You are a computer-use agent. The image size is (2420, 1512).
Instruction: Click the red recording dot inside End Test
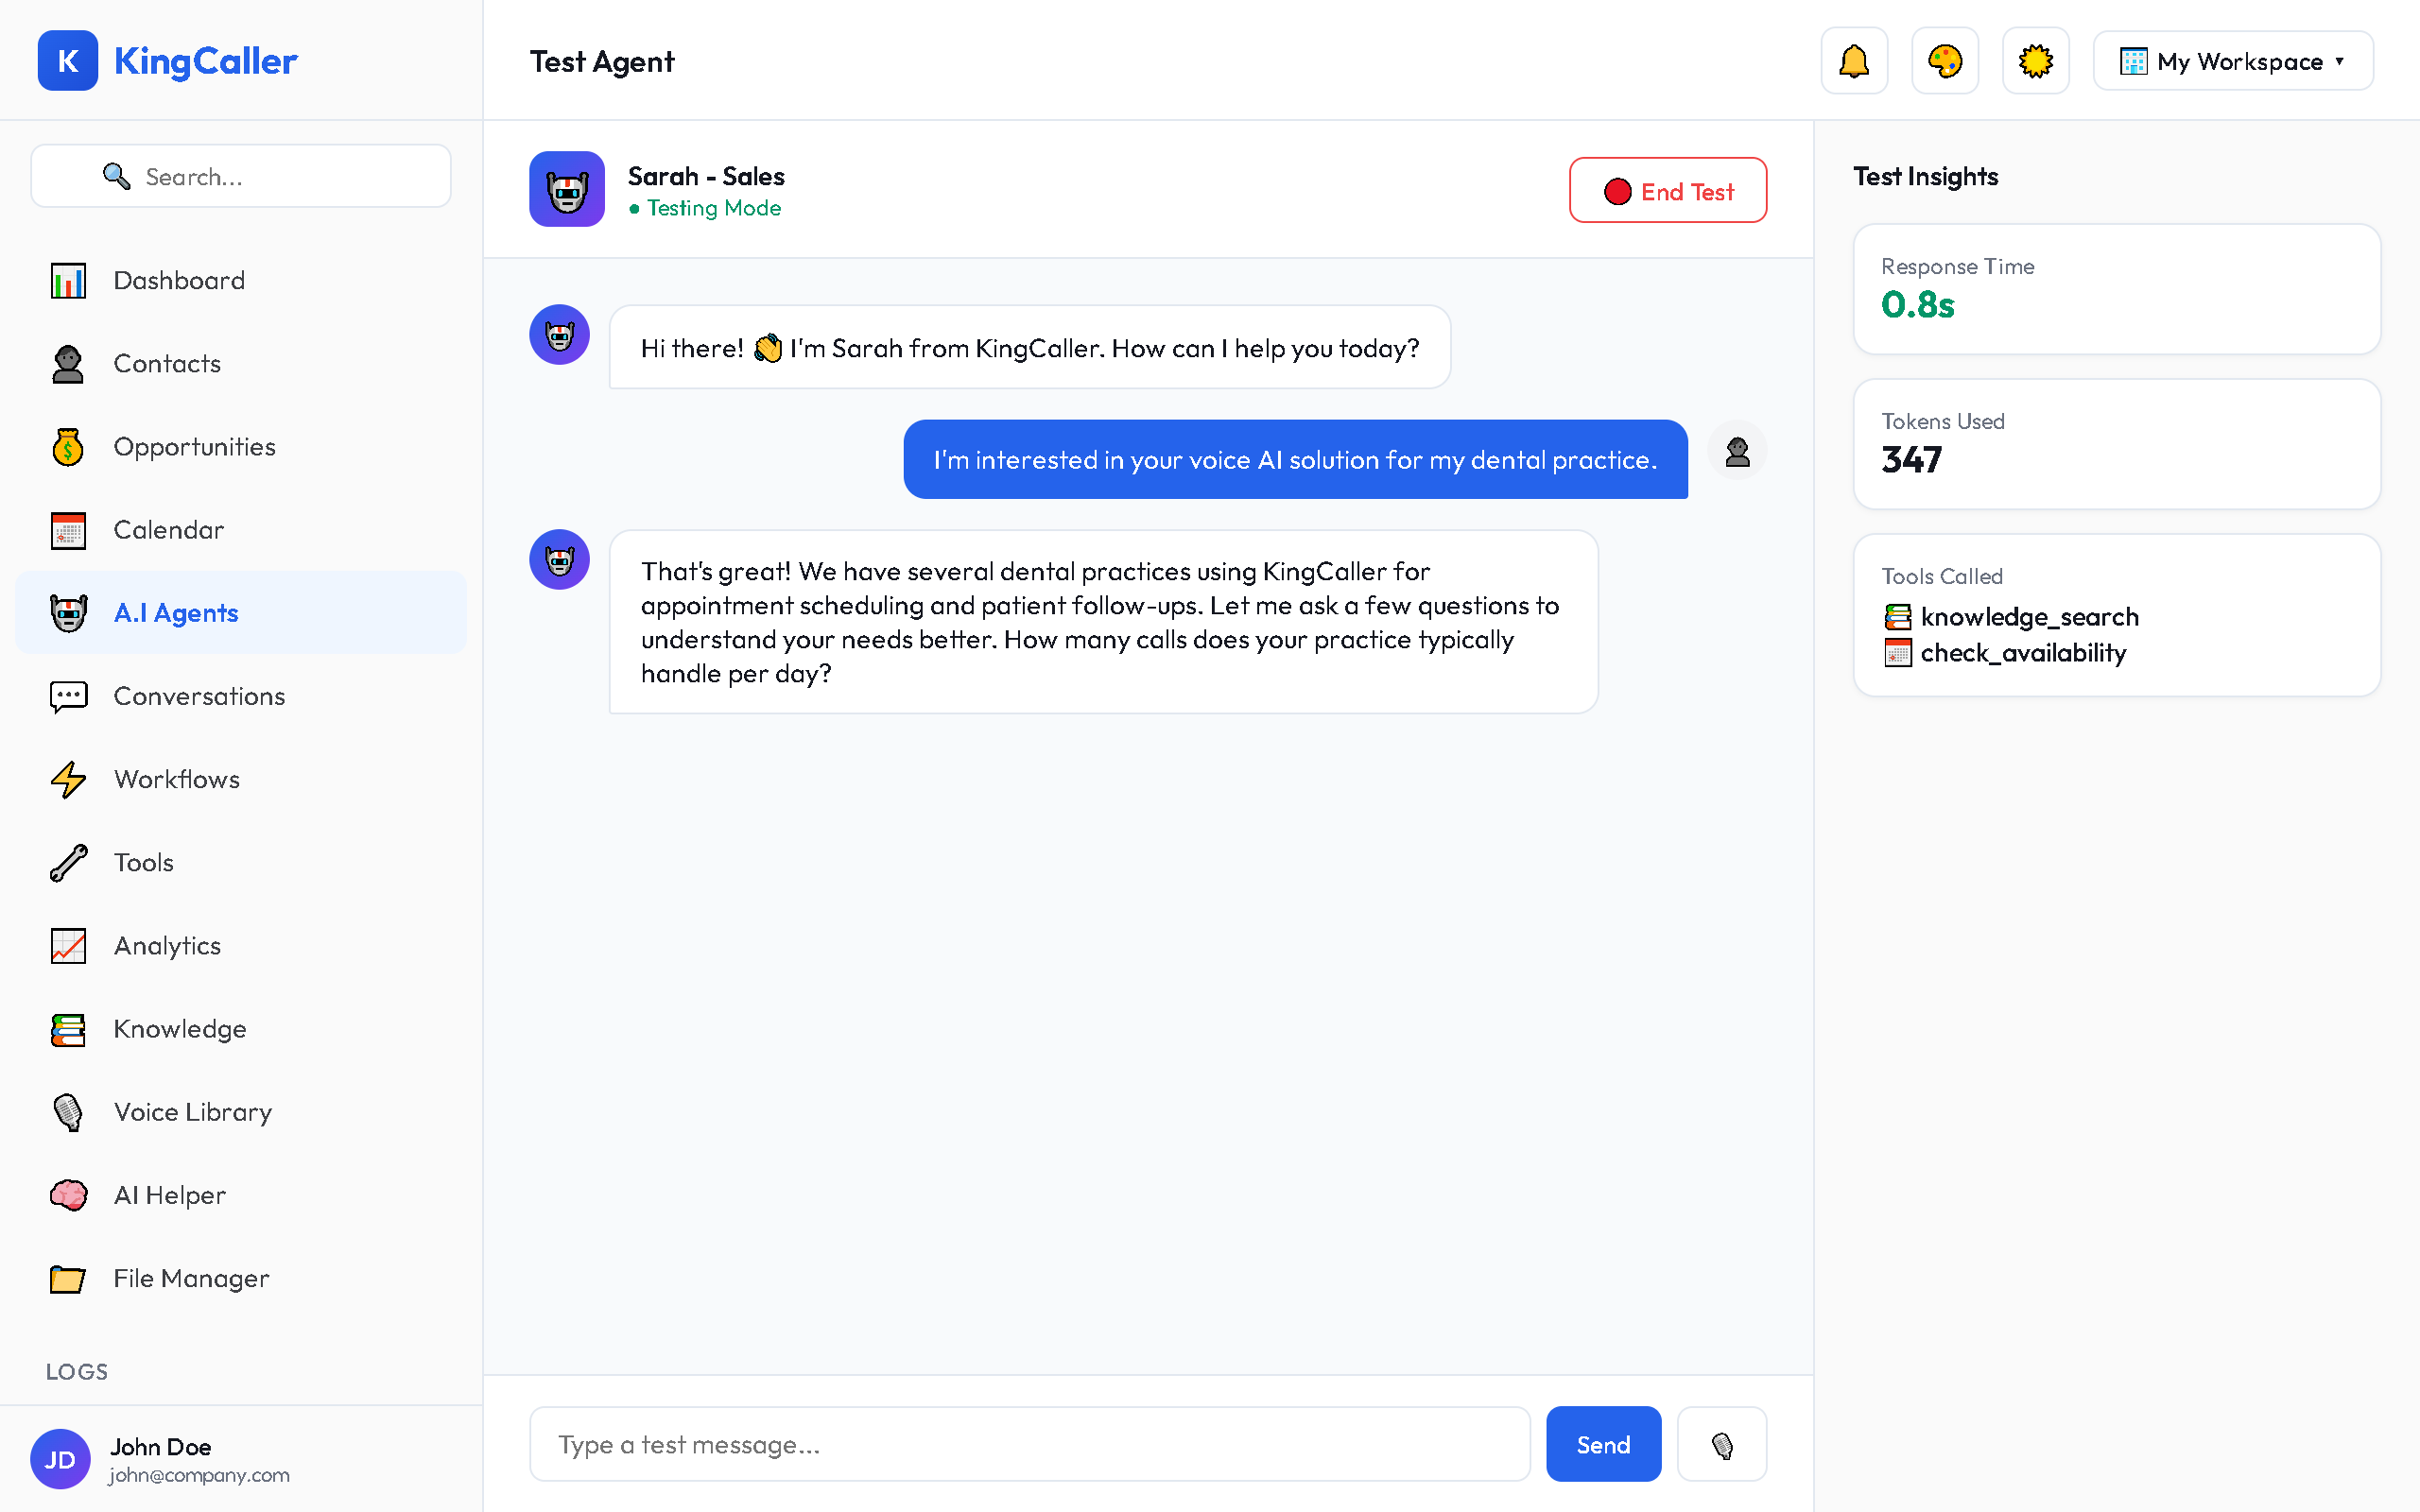click(1618, 191)
